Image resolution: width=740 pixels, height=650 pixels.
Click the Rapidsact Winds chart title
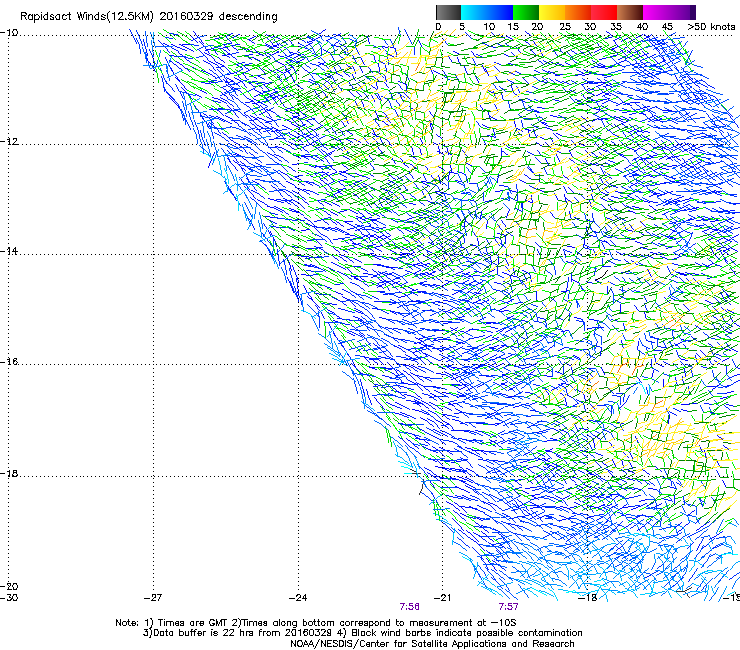pos(149,17)
